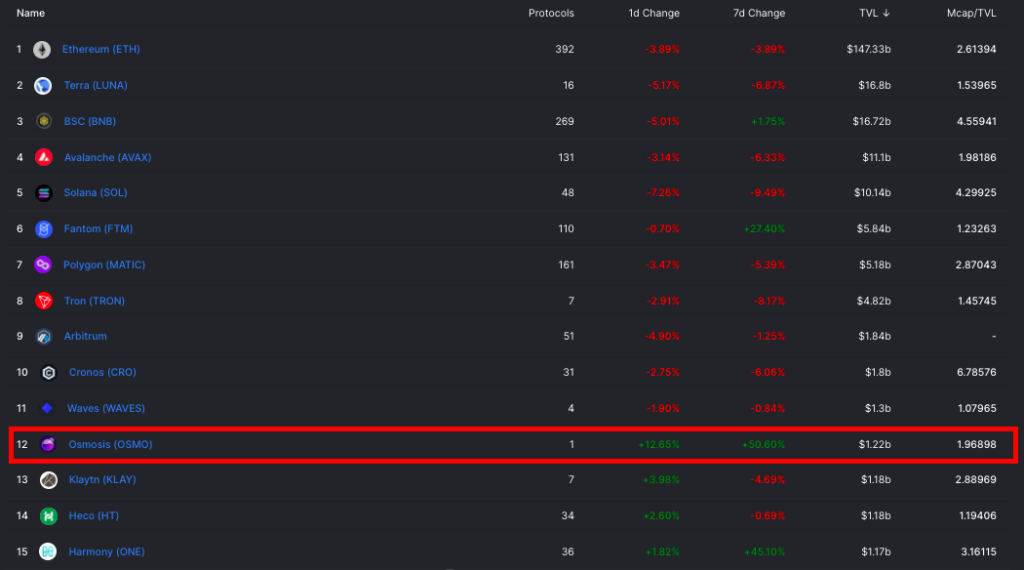Select Fantom 7d change +27.40%

[x=764, y=229]
